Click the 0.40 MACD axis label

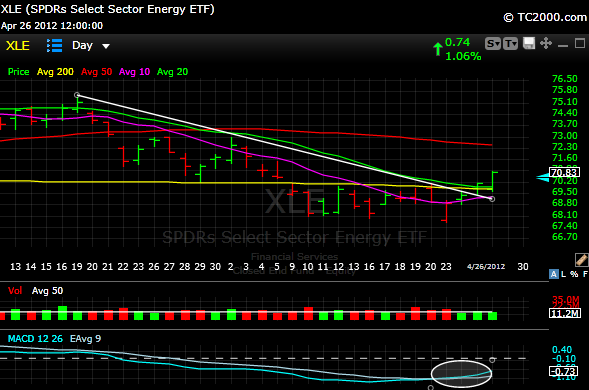point(562,349)
